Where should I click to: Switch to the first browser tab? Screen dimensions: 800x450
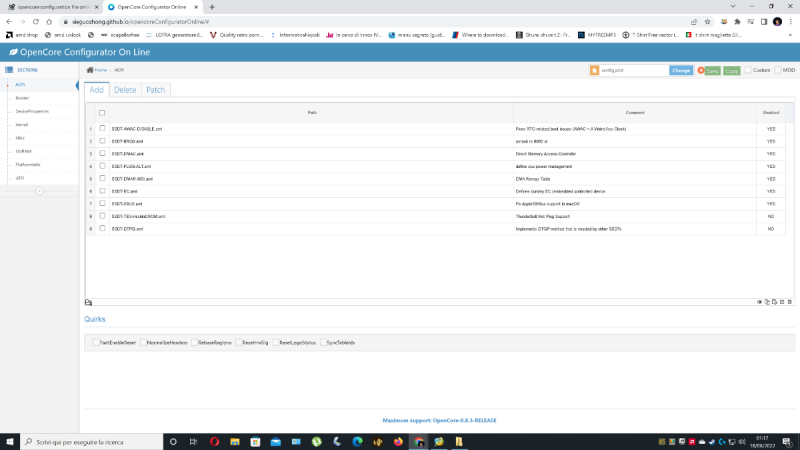pyautogui.click(x=53, y=7)
